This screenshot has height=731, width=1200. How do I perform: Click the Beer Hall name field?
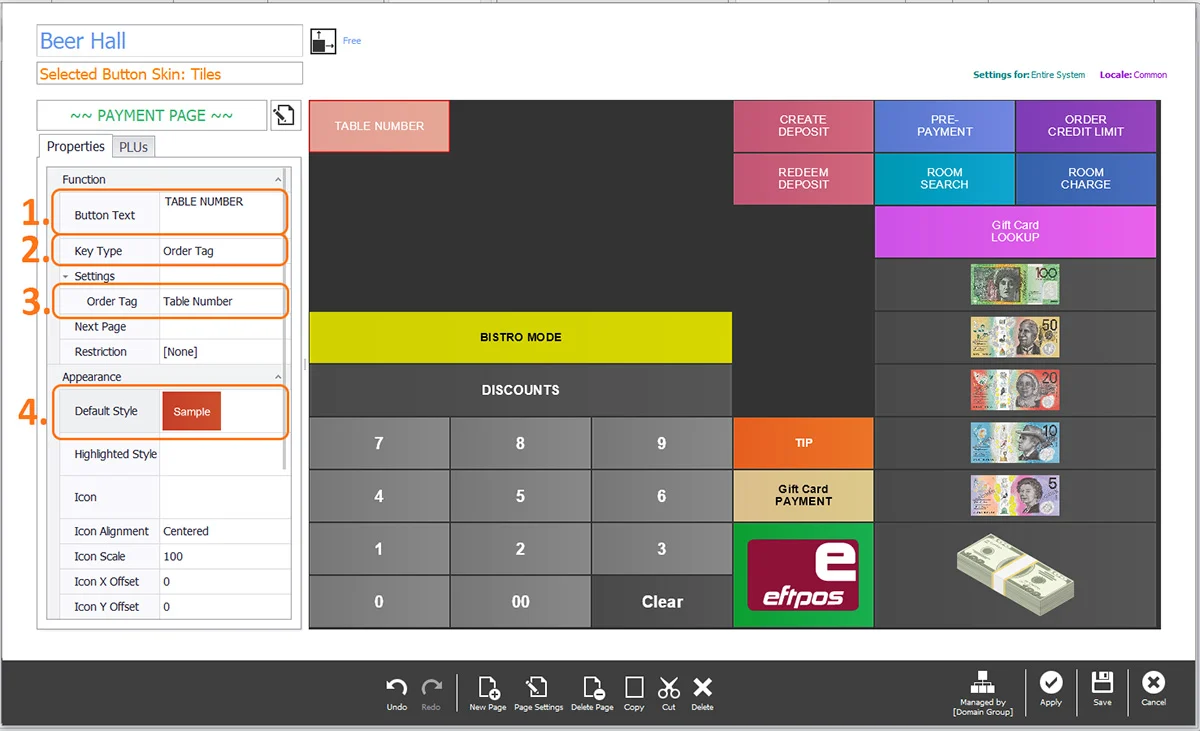(x=169, y=41)
